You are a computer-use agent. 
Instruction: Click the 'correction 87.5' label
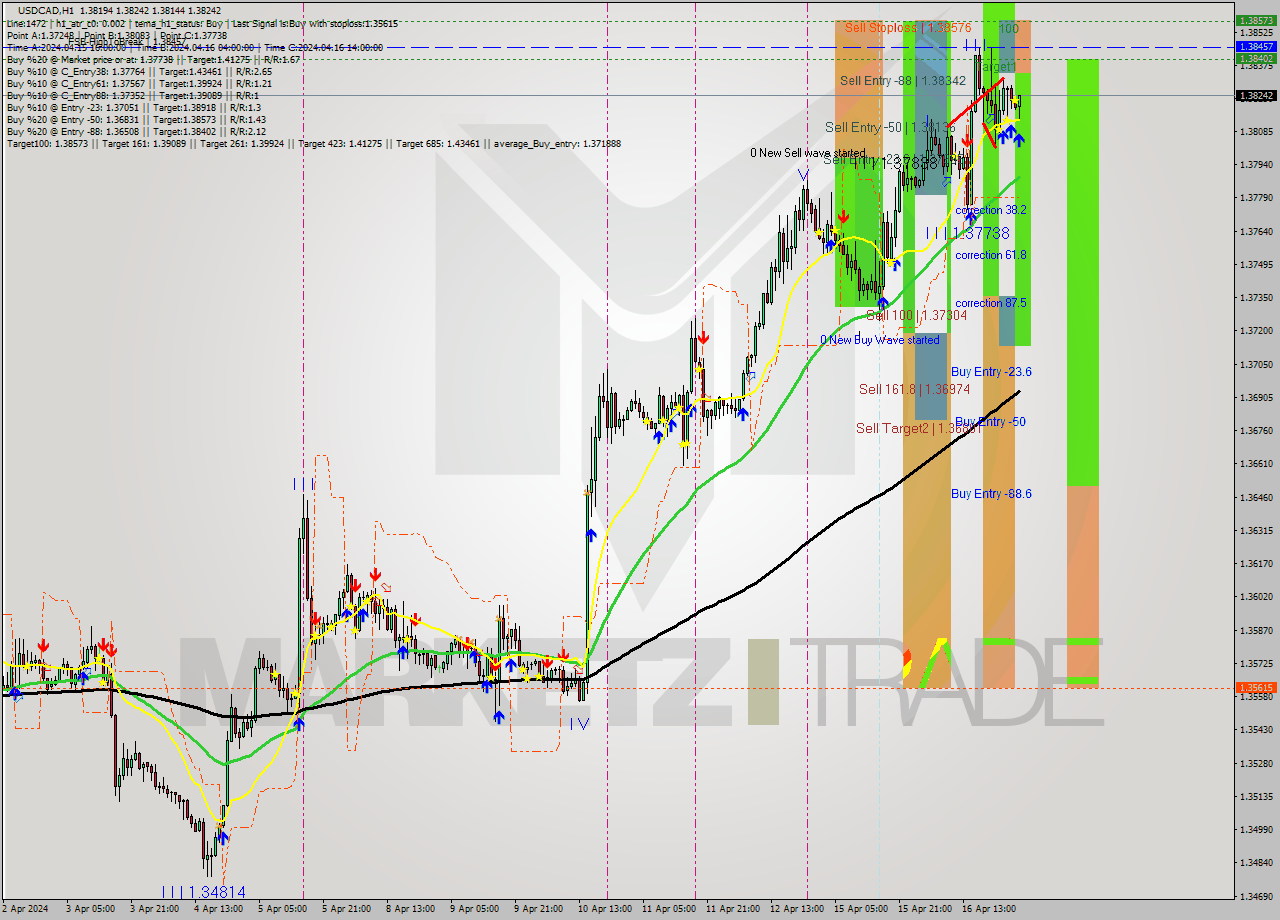click(x=990, y=302)
